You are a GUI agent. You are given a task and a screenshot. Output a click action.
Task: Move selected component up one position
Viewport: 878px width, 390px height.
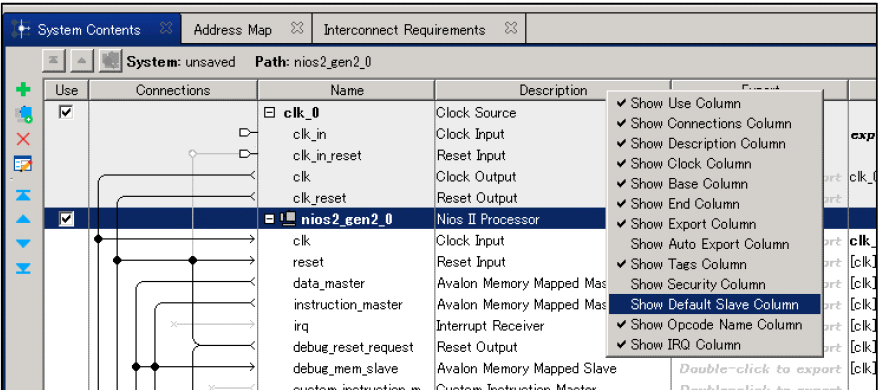tap(23, 219)
